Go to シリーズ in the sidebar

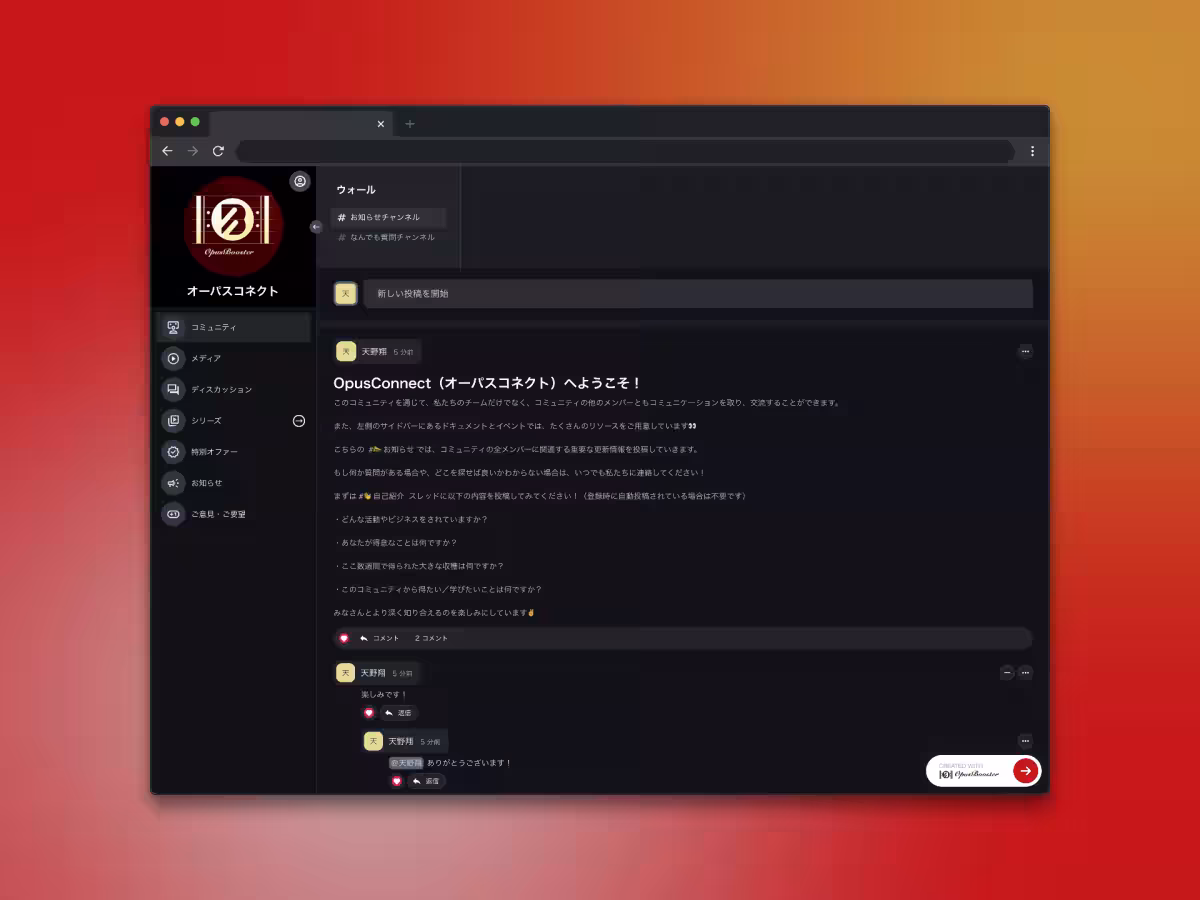tap(234, 421)
